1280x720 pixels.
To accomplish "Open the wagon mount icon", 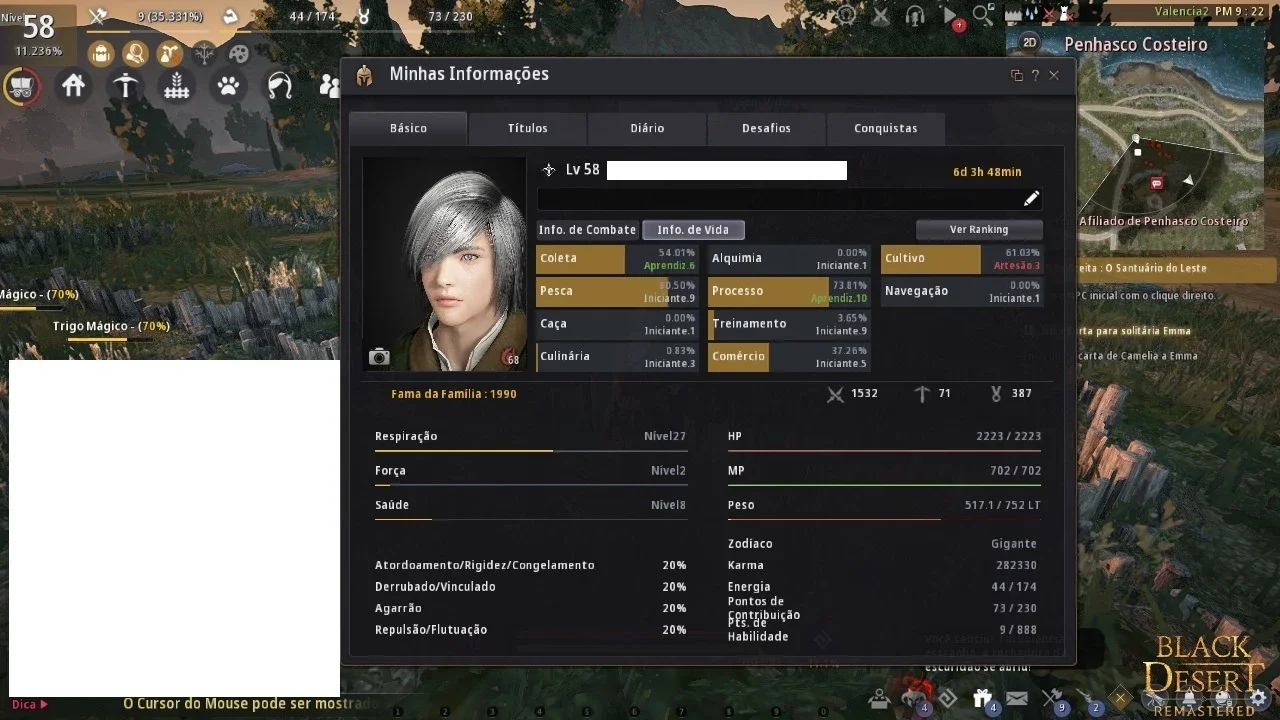I will point(21,86).
